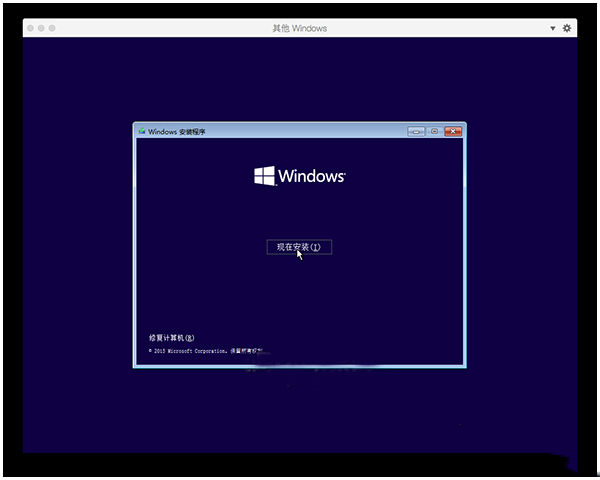Click the macOS close button of 其他 Windows window
Image resolution: width=600 pixels, height=480 pixels.
(x=31, y=28)
